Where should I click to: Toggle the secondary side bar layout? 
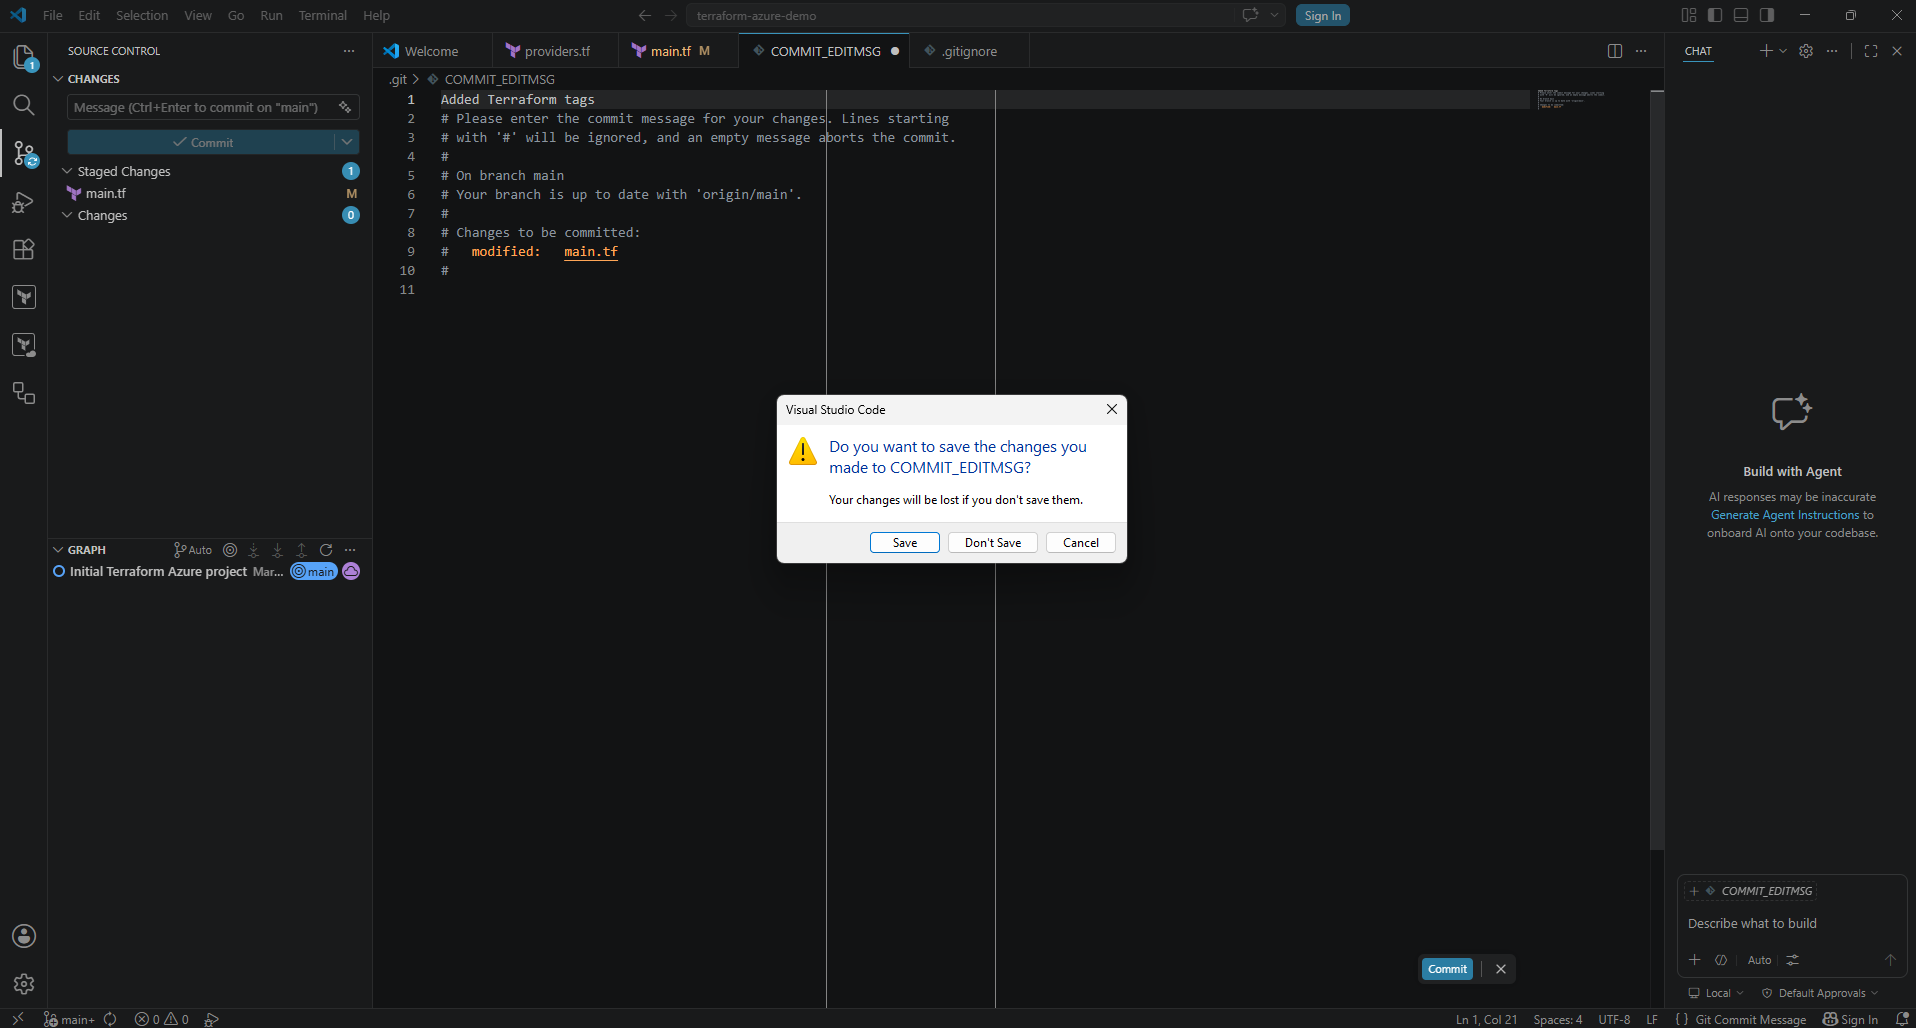1767,15
